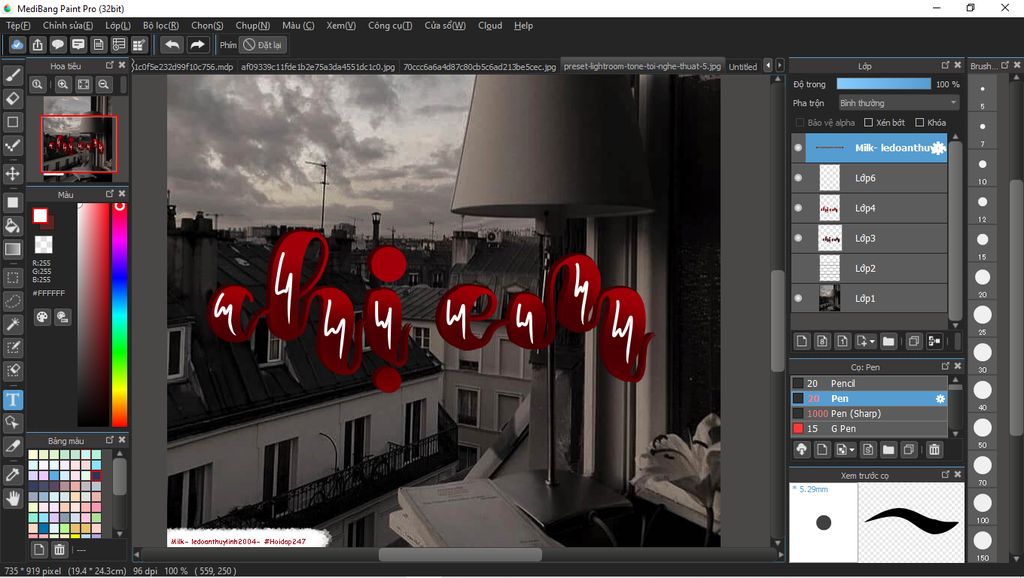The image size is (1024, 578).
Task: Select the Lasso tool
Action: 12,301
